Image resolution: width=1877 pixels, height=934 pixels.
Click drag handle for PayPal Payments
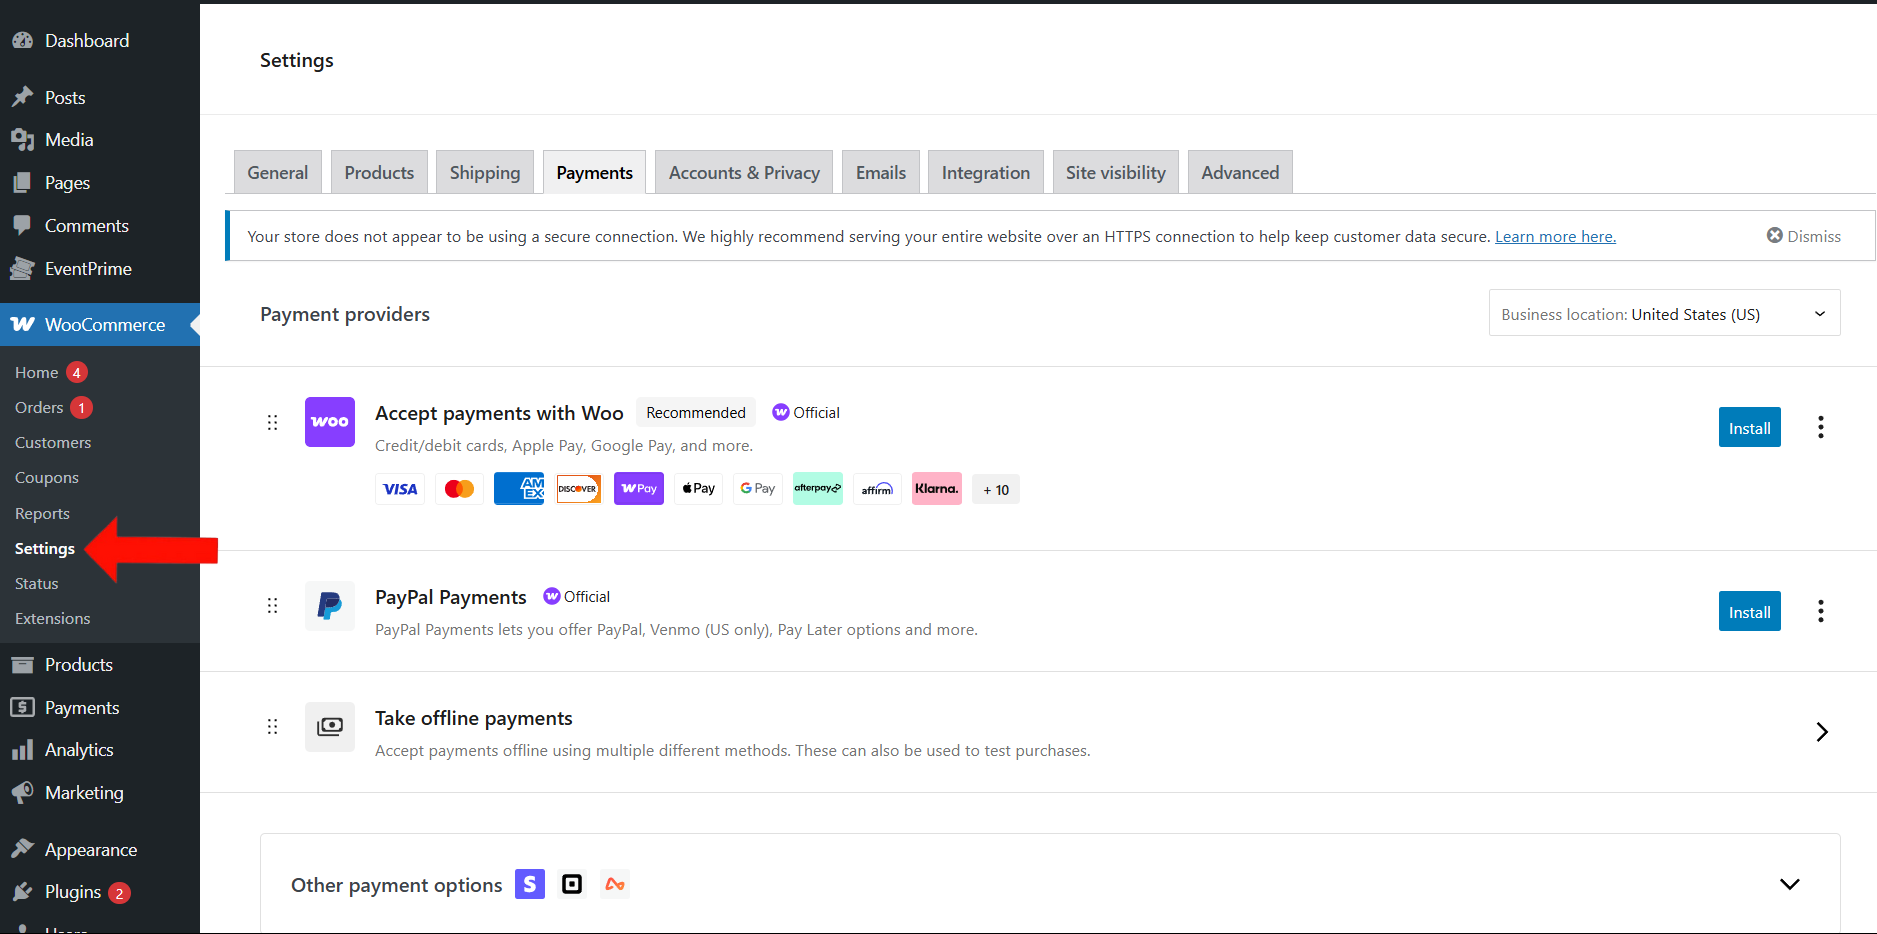pyautogui.click(x=272, y=606)
